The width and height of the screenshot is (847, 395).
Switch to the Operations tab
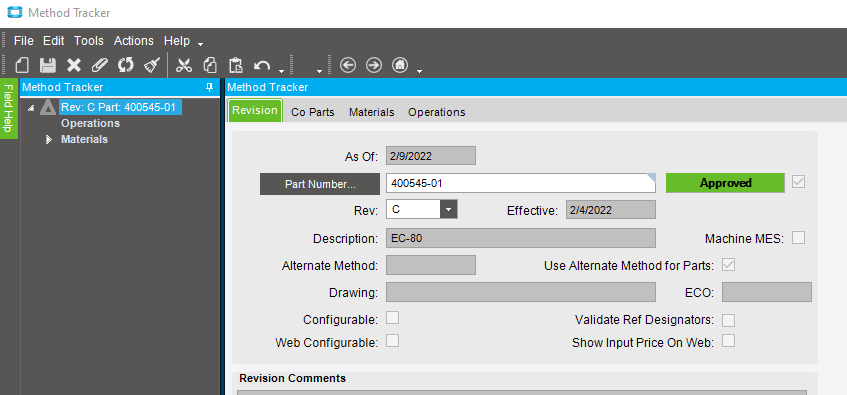pyautogui.click(x=436, y=112)
